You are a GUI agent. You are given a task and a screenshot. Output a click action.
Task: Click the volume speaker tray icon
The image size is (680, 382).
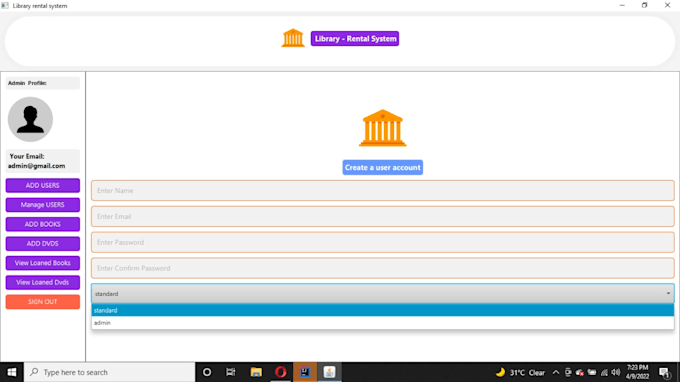coord(615,372)
